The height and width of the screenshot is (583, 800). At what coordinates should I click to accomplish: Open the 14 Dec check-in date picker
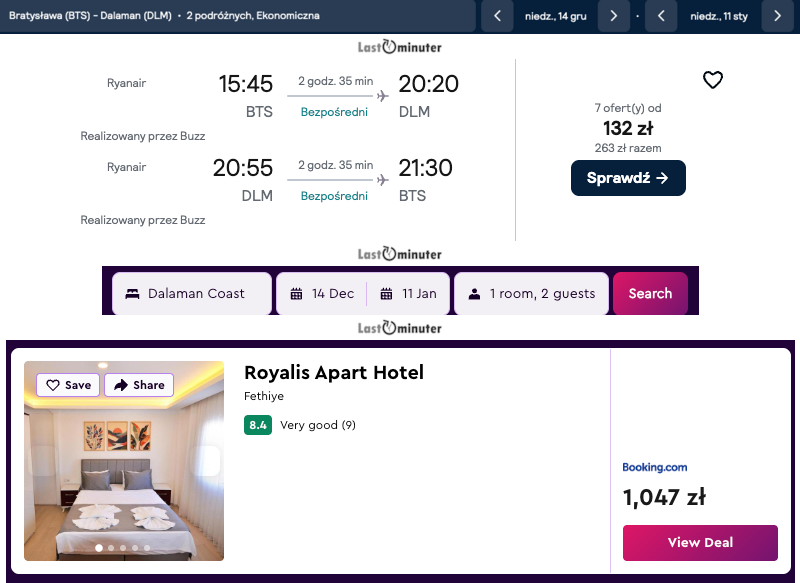click(322, 294)
